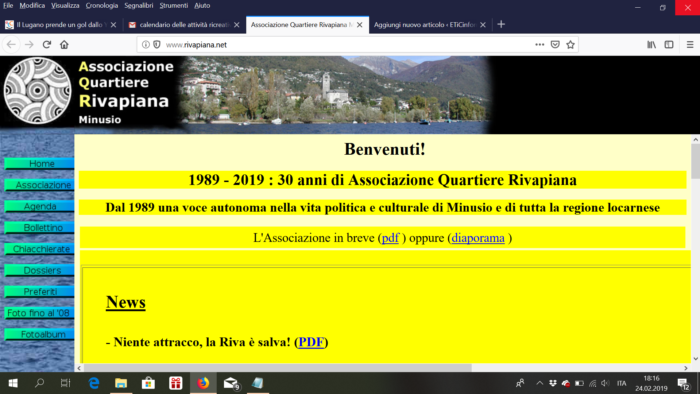This screenshot has height=394, width=700.
Task: Open the Associazione in breve pdf link
Action: 390,238
